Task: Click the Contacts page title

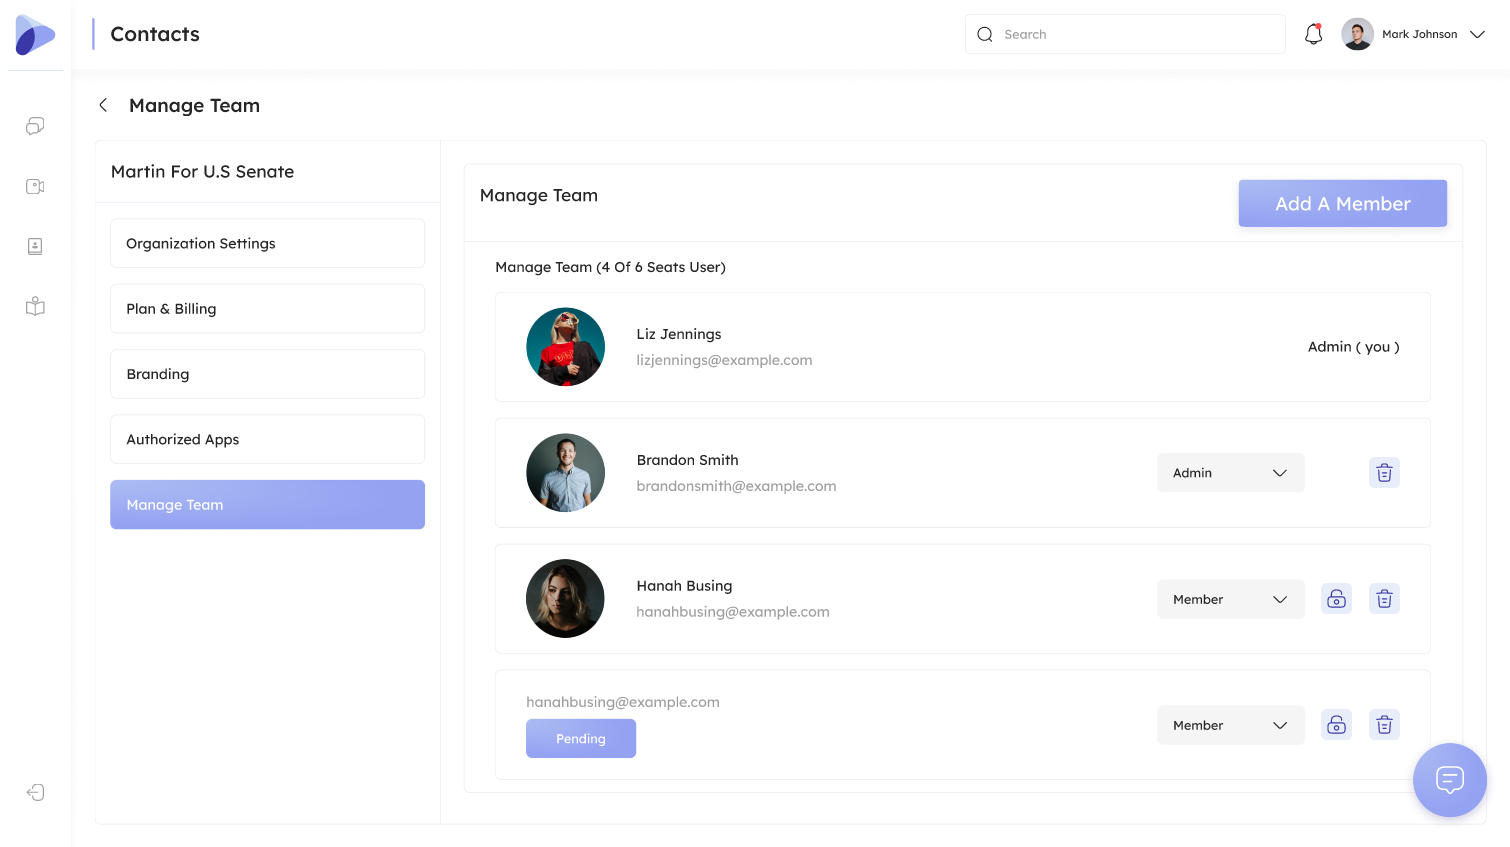Action: [x=155, y=34]
